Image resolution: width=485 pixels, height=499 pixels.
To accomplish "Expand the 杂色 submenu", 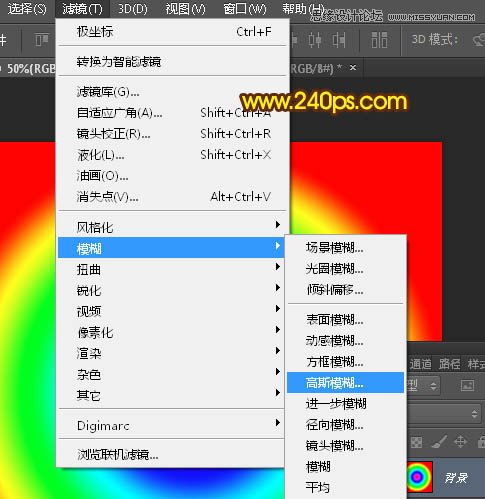I will click(x=171, y=374).
